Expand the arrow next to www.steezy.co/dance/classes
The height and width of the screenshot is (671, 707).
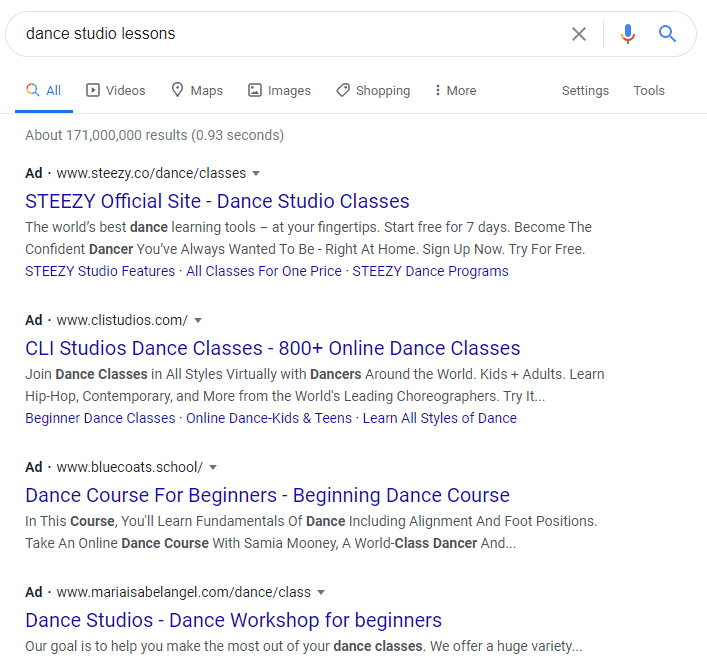point(256,174)
